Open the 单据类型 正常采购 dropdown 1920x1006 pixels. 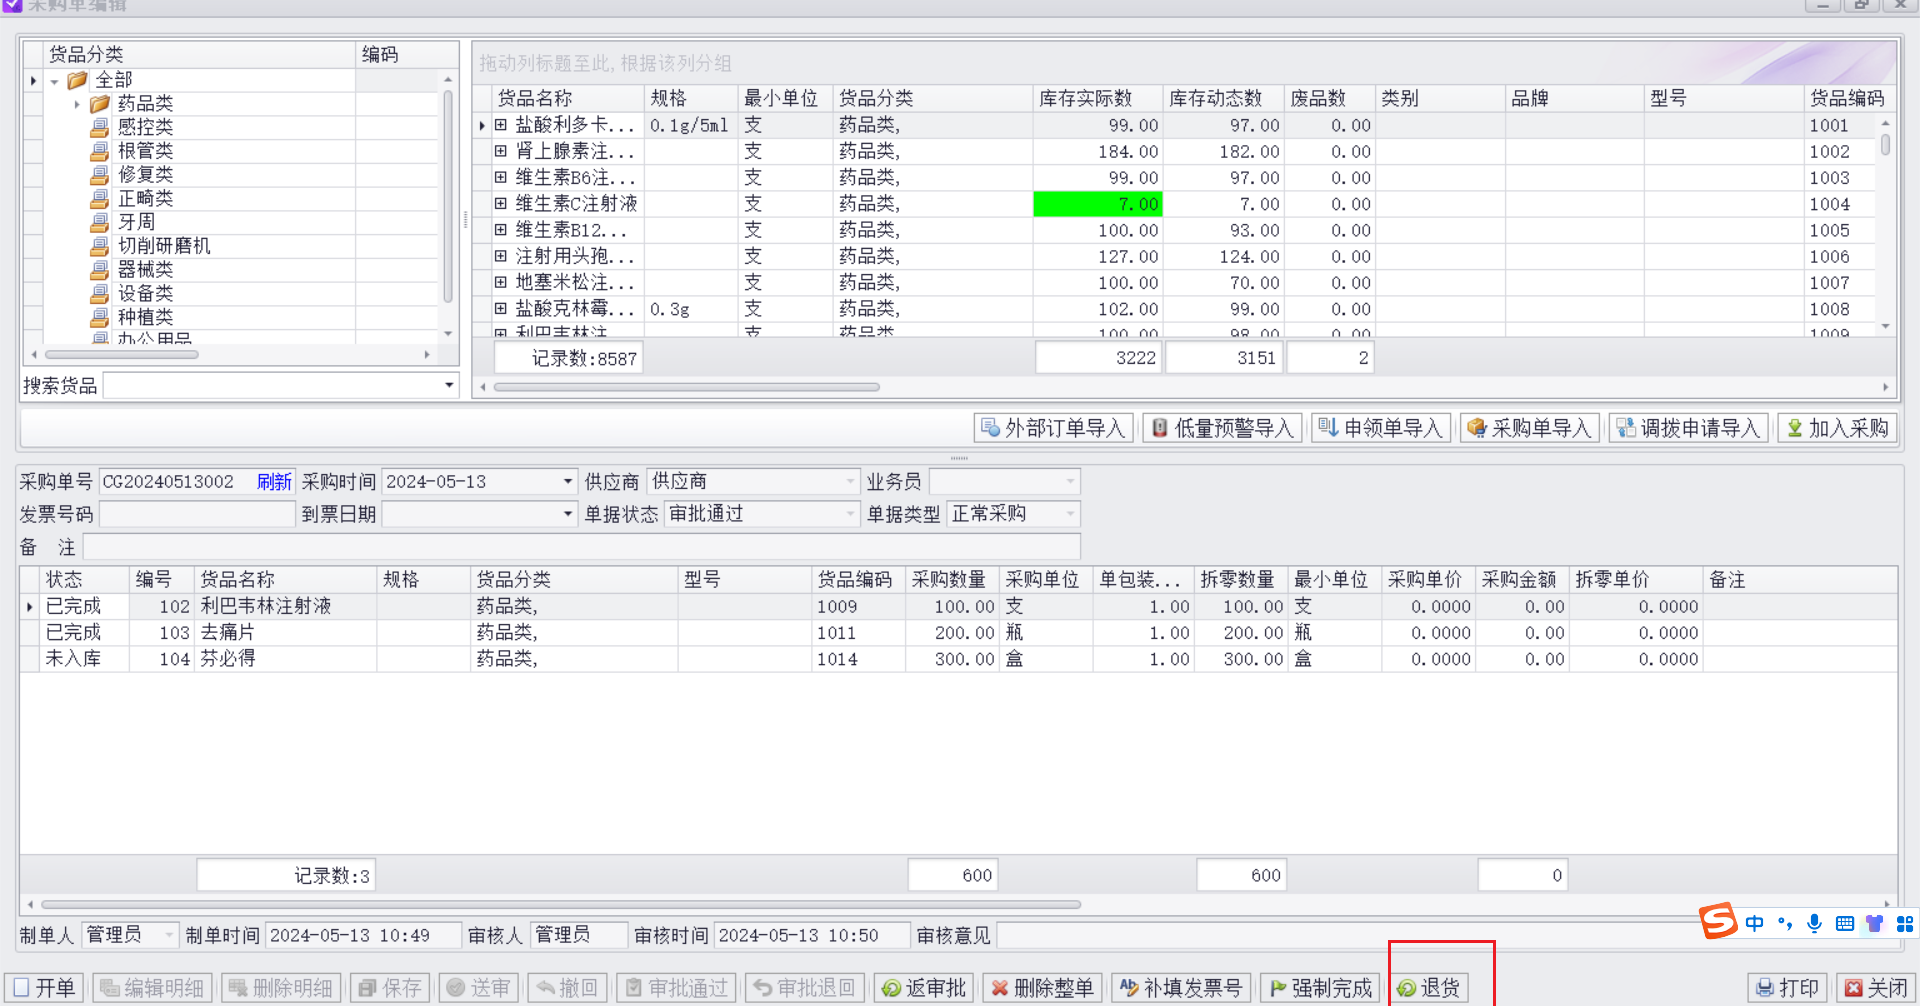[1071, 514]
